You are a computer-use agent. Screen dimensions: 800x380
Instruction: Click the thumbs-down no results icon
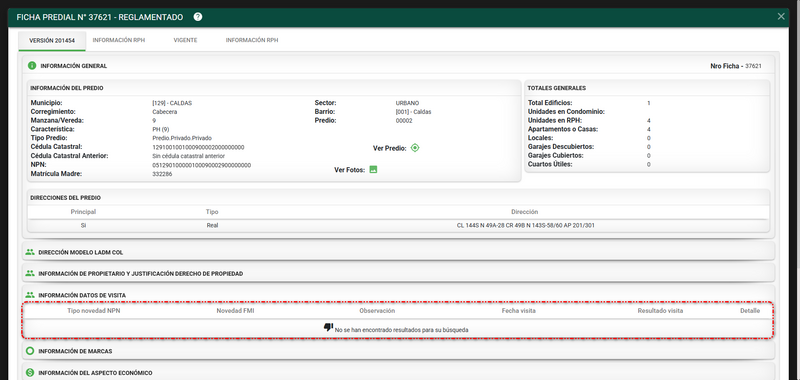pos(328,327)
